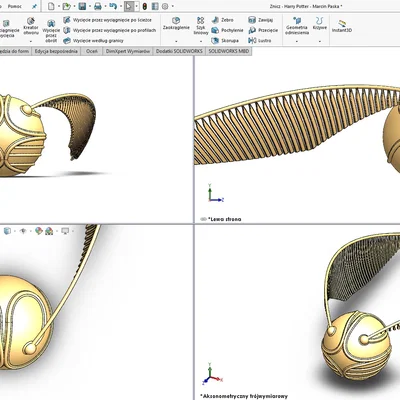Viewport: 400px width, 400px height.
Task: Click the Rebuild traffic light icon
Action: click(145, 6)
